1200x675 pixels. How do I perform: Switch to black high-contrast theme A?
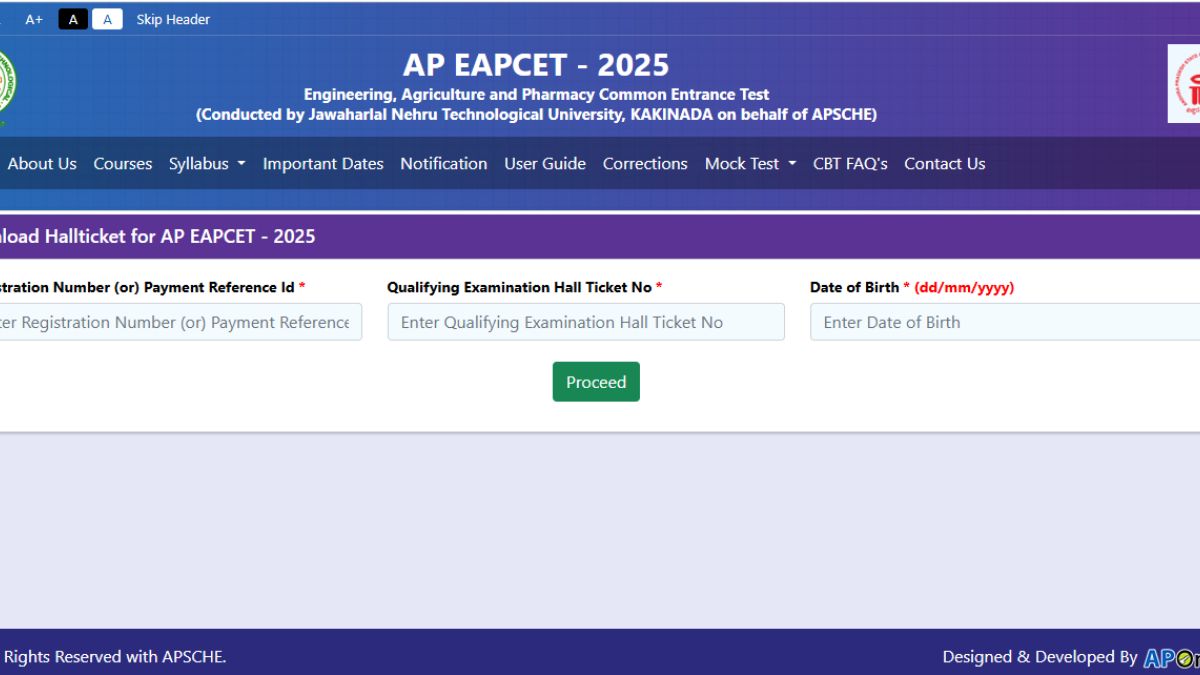click(x=73, y=19)
